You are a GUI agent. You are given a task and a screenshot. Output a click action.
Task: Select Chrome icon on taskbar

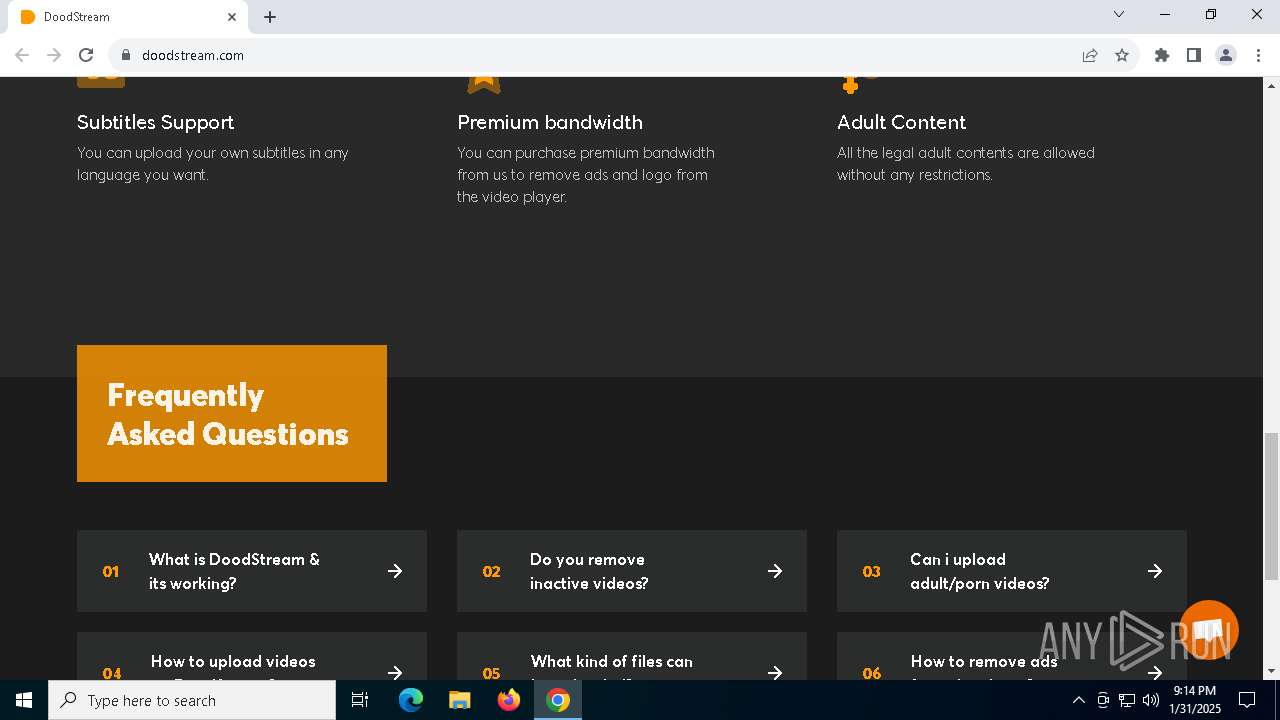(558, 700)
